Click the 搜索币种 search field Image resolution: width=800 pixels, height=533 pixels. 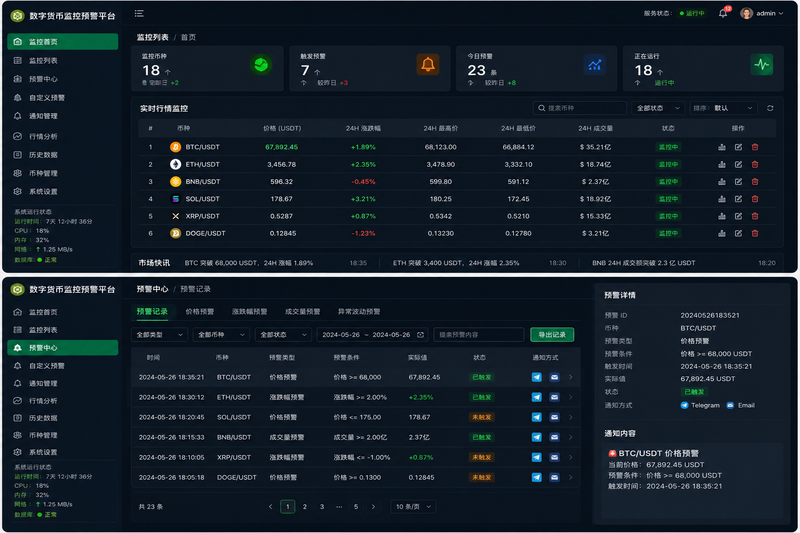(x=580, y=108)
